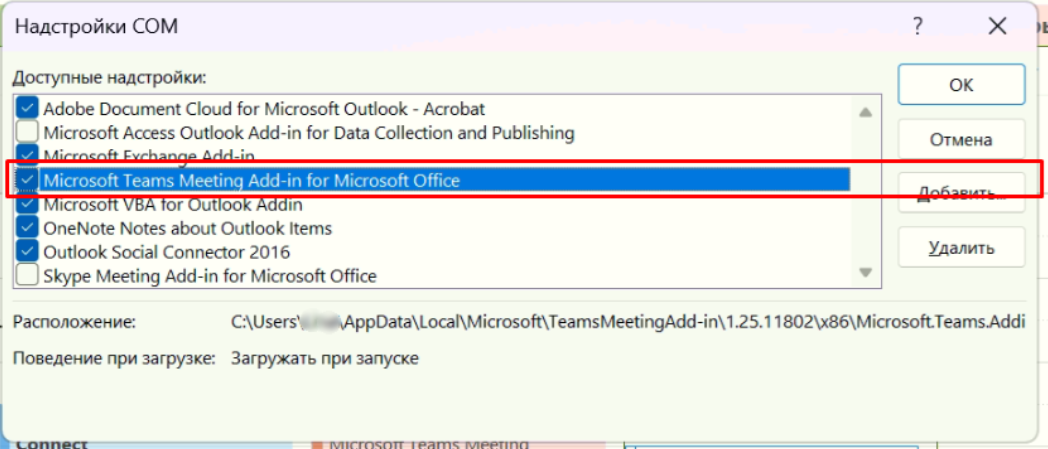Enable Microsoft Access Outlook Add-in checkbox
This screenshot has height=449, width=1048.
(x=27, y=132)
